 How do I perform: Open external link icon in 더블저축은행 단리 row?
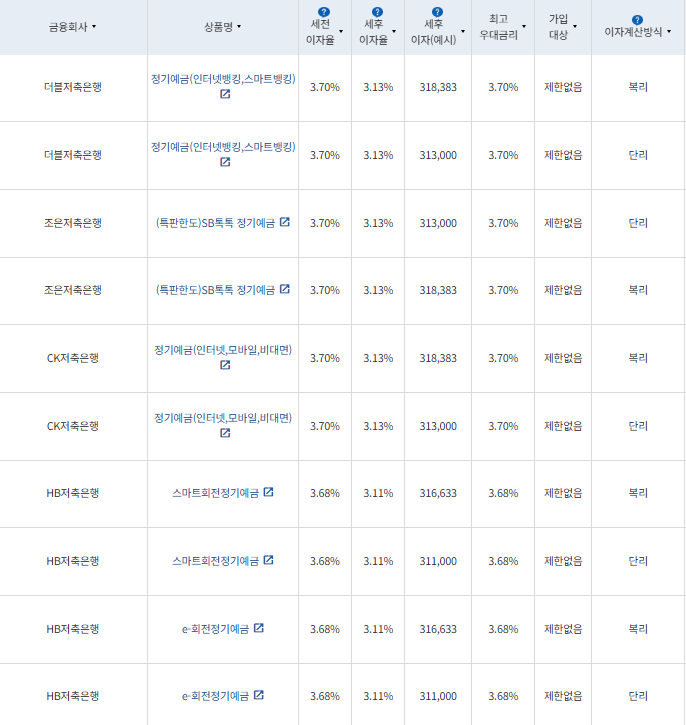pos(225,162)
